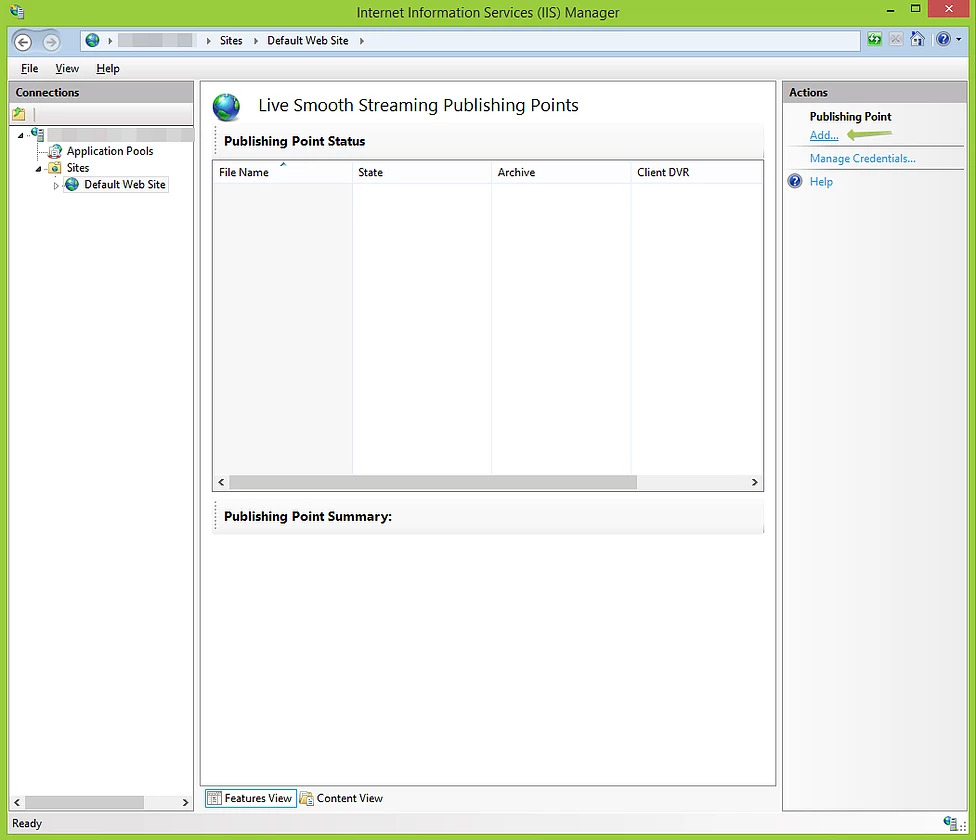The height and width of the screenshot is (840, 976).
Task: Click the Back navigation arrow button
Action: point(23,42)
